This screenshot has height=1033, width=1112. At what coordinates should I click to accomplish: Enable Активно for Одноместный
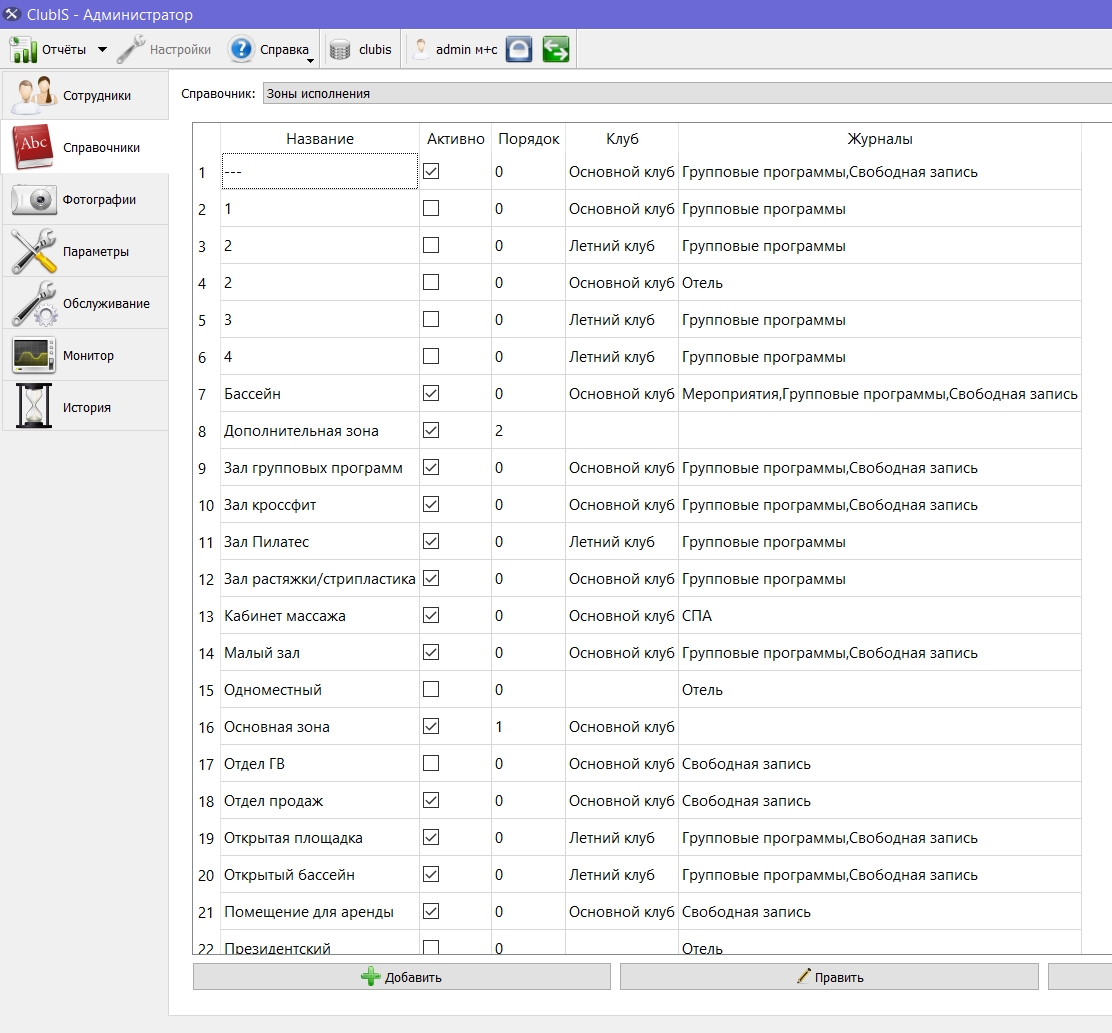click(430, 689)
